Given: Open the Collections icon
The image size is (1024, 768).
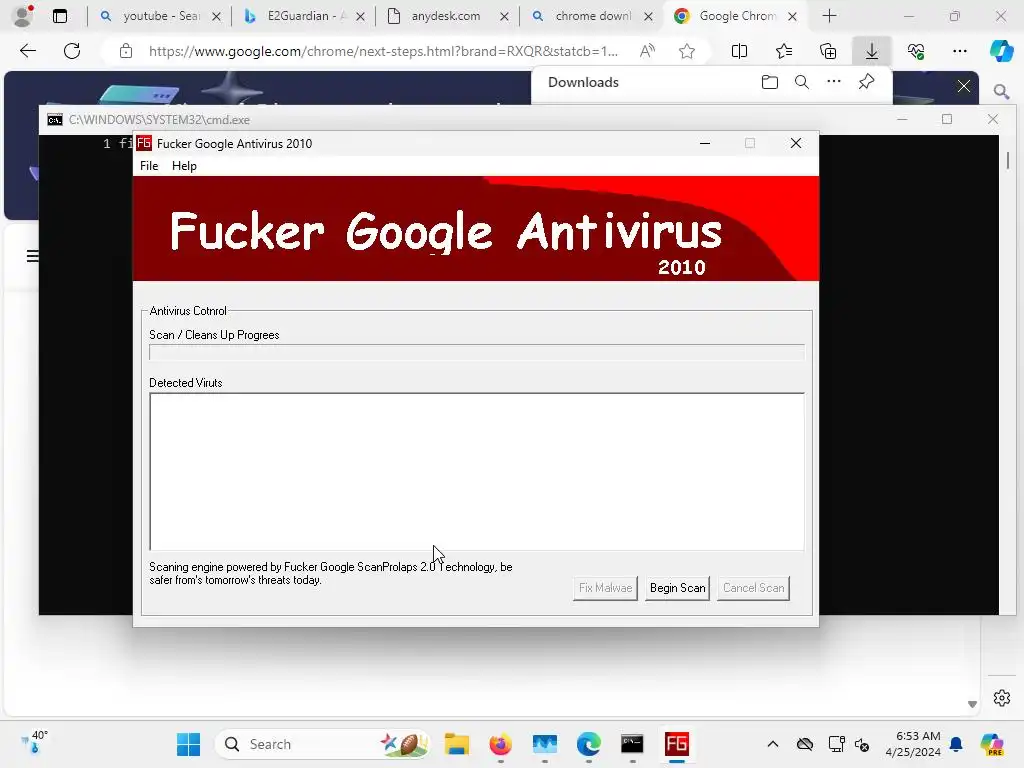Looking at the screenshot, I should click(827, 51).
